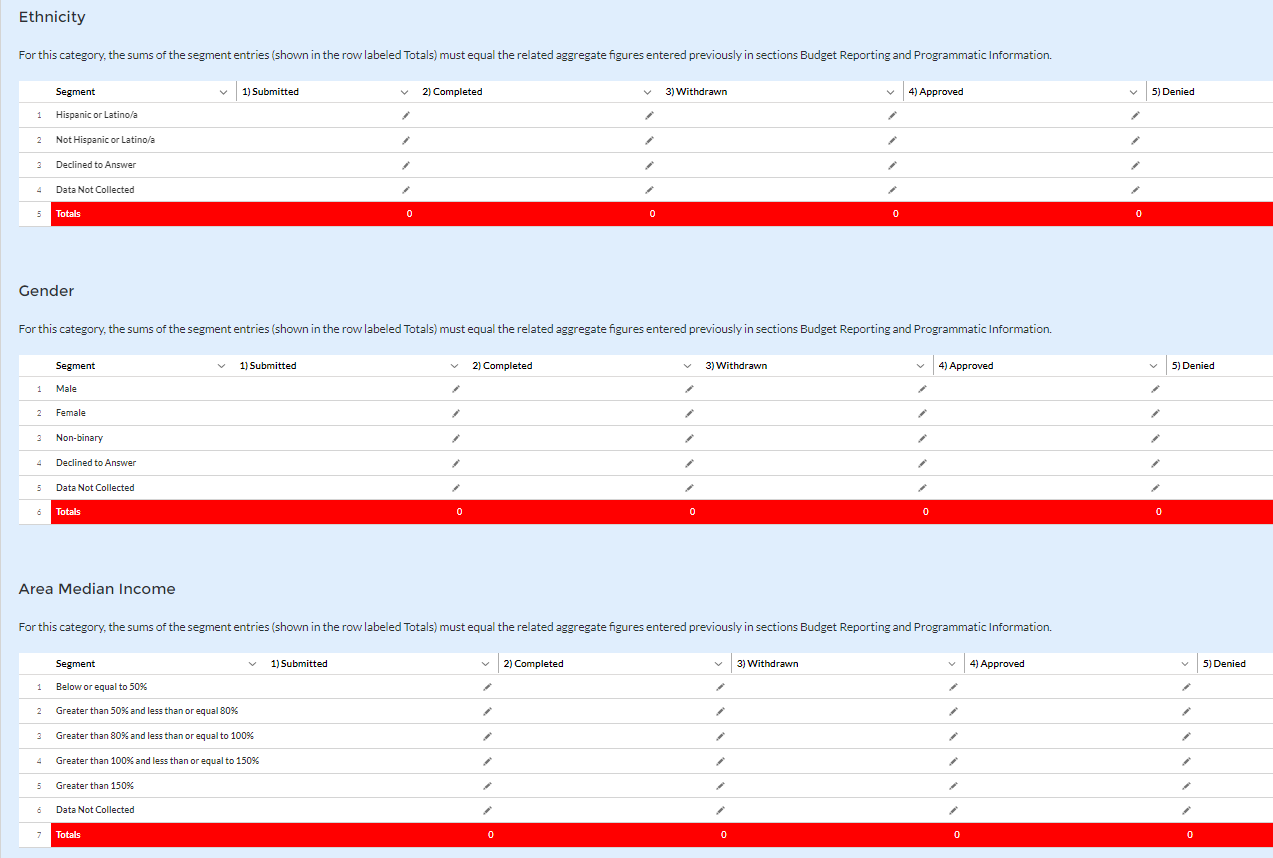This screenshot has width=1273, height=858.
Task: Edit Submitted for Below or equal to 50%
Action: point(487,687)
